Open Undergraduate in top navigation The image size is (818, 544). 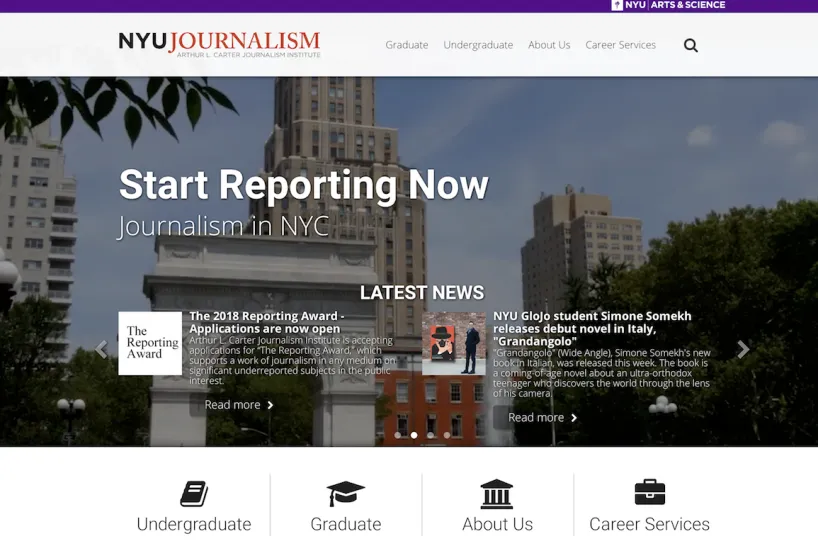click(478, 45)
